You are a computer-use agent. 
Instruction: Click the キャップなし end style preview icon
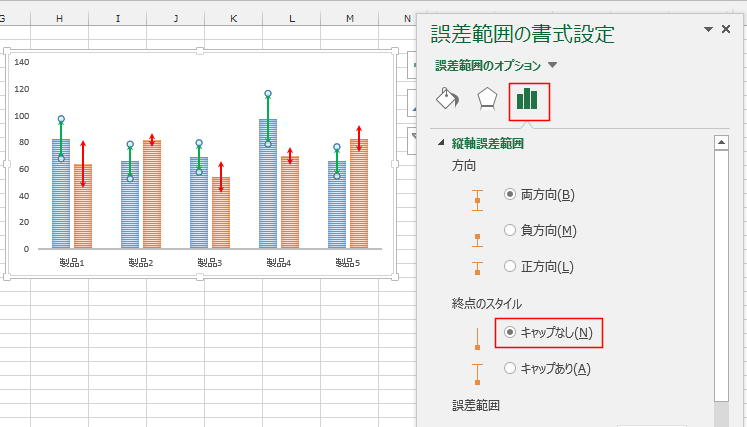(477, 334)
